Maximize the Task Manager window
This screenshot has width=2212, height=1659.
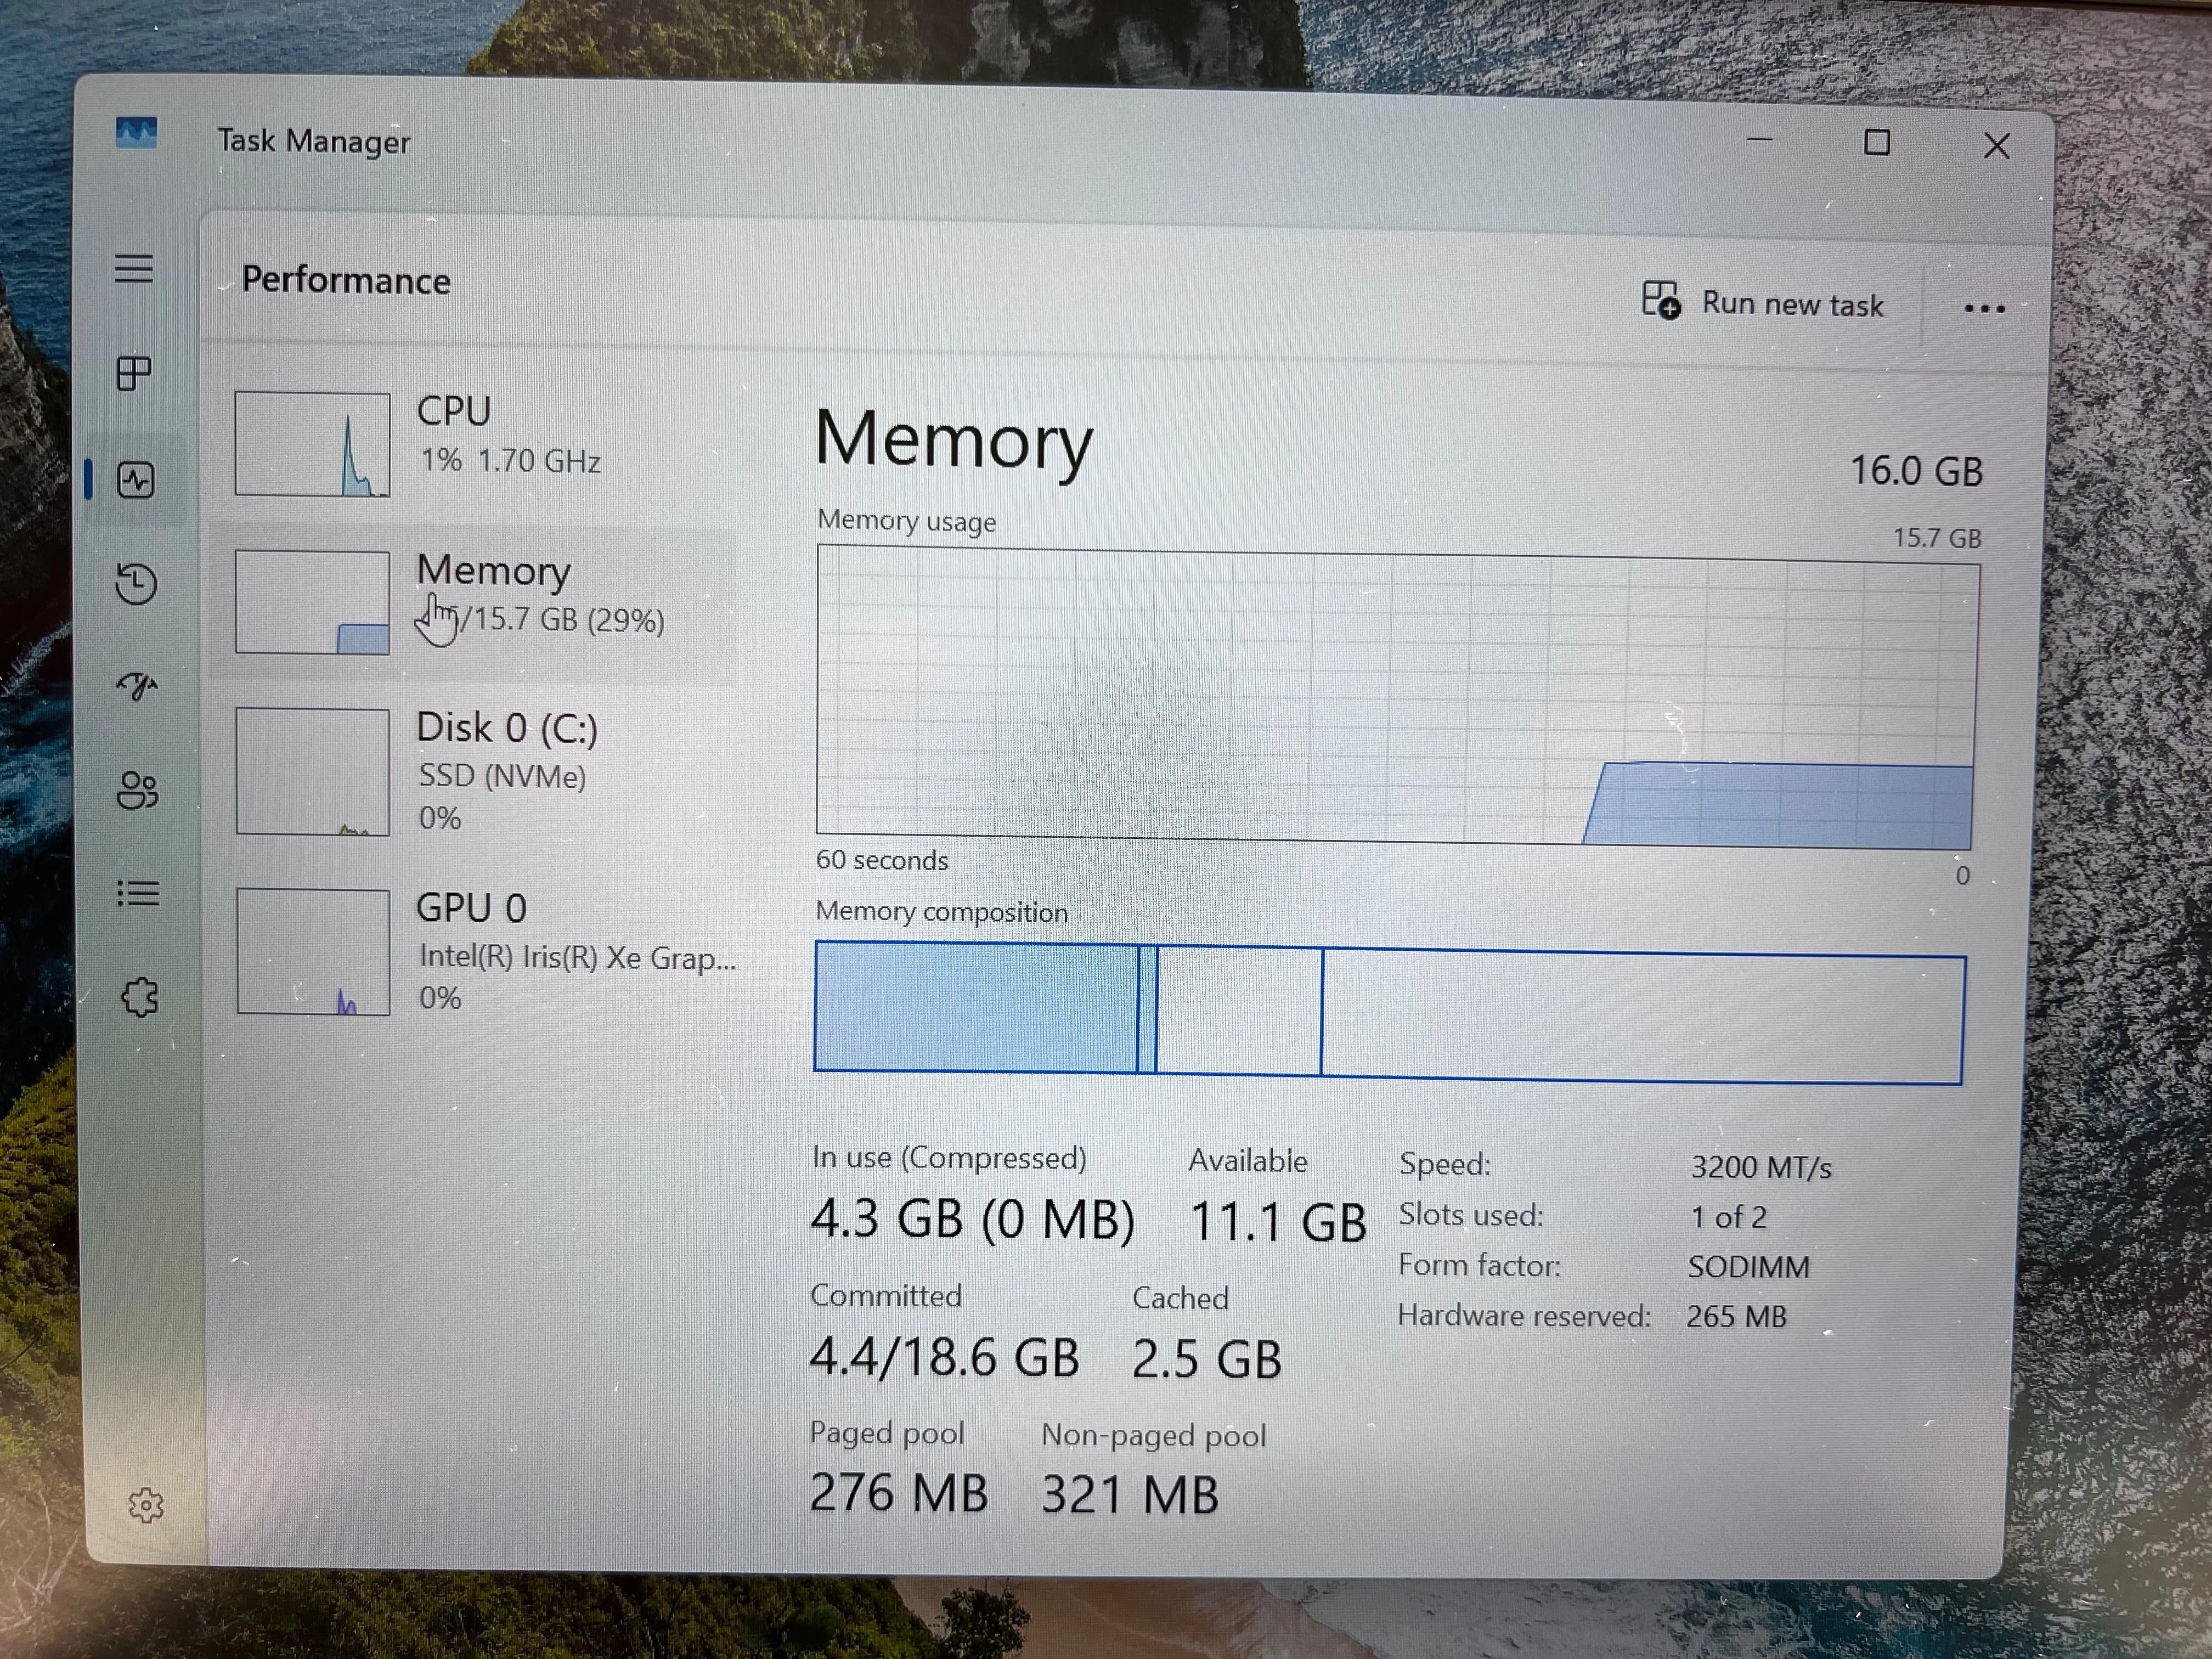(x=1877, y=143)
